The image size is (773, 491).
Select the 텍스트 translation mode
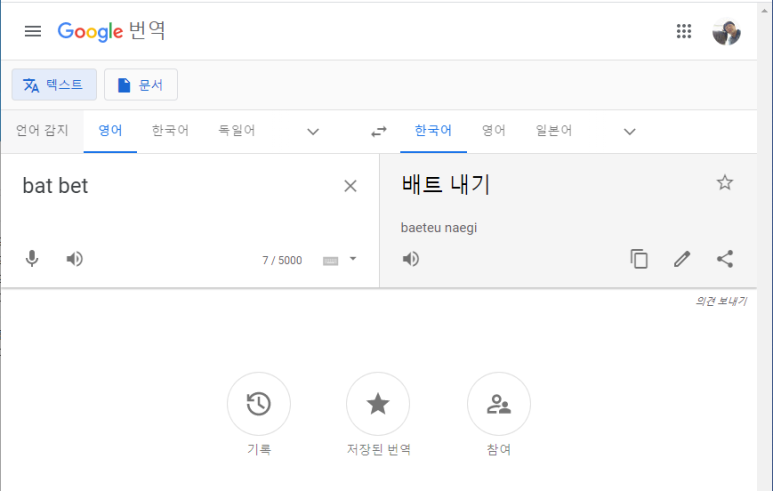(x=54, y=85)
